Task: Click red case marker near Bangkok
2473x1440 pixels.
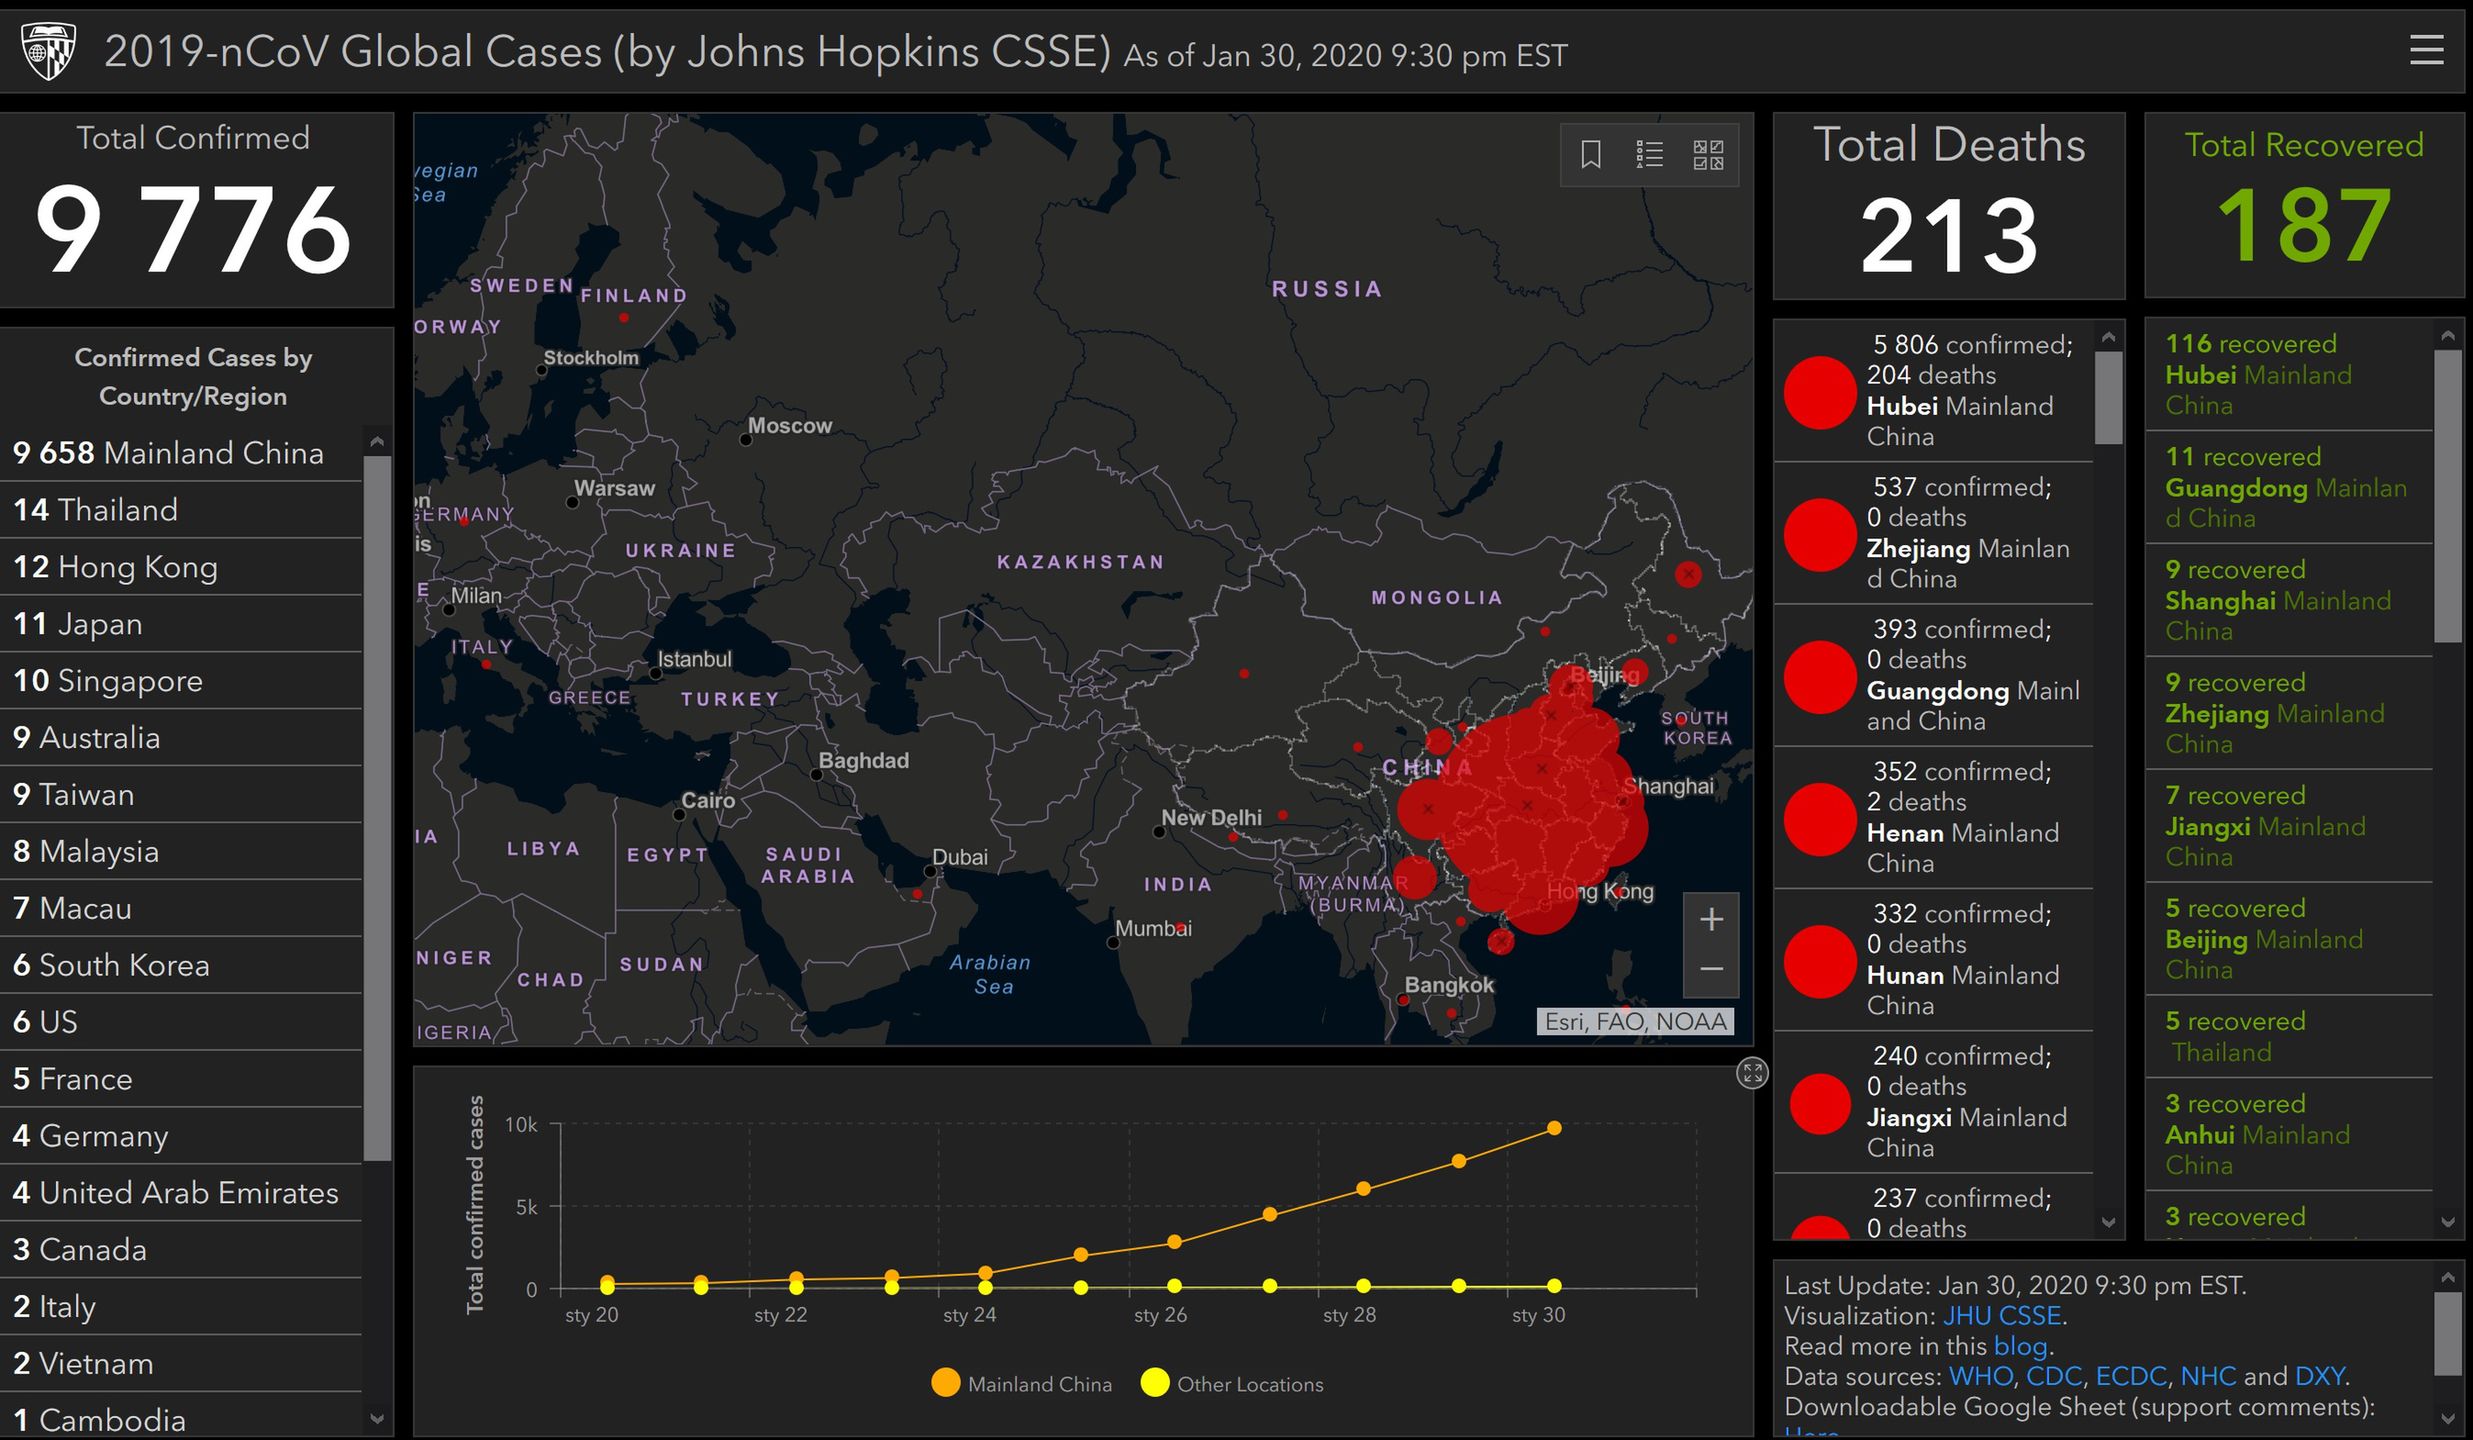Action: click(1403, 1000)
